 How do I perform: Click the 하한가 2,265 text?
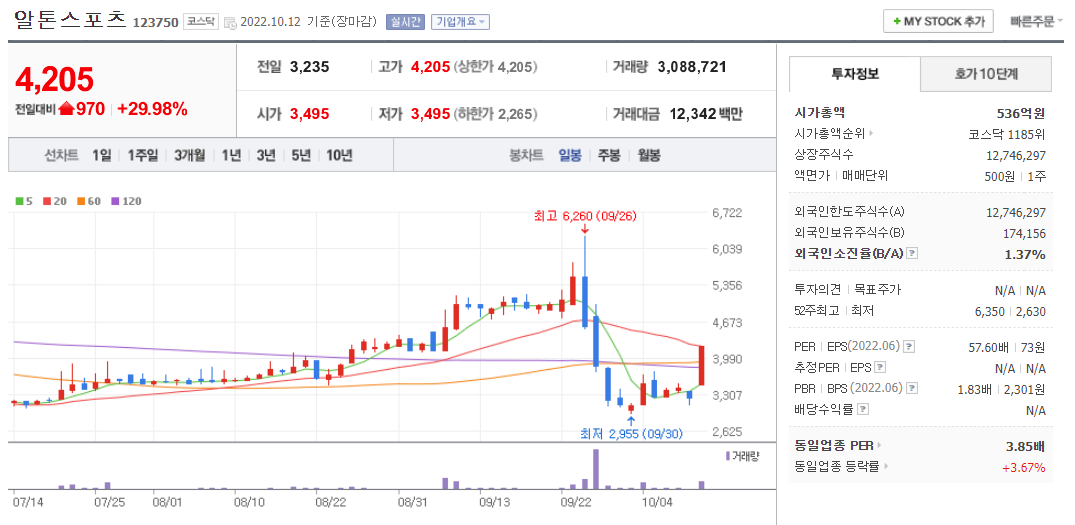(x=496, y=114)
